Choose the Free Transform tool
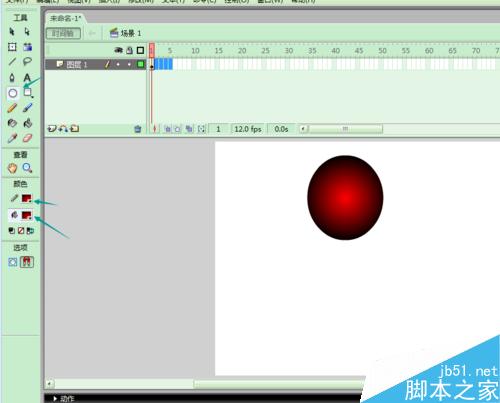The width and height of the screenshot is (500, 403). point(12,47)
